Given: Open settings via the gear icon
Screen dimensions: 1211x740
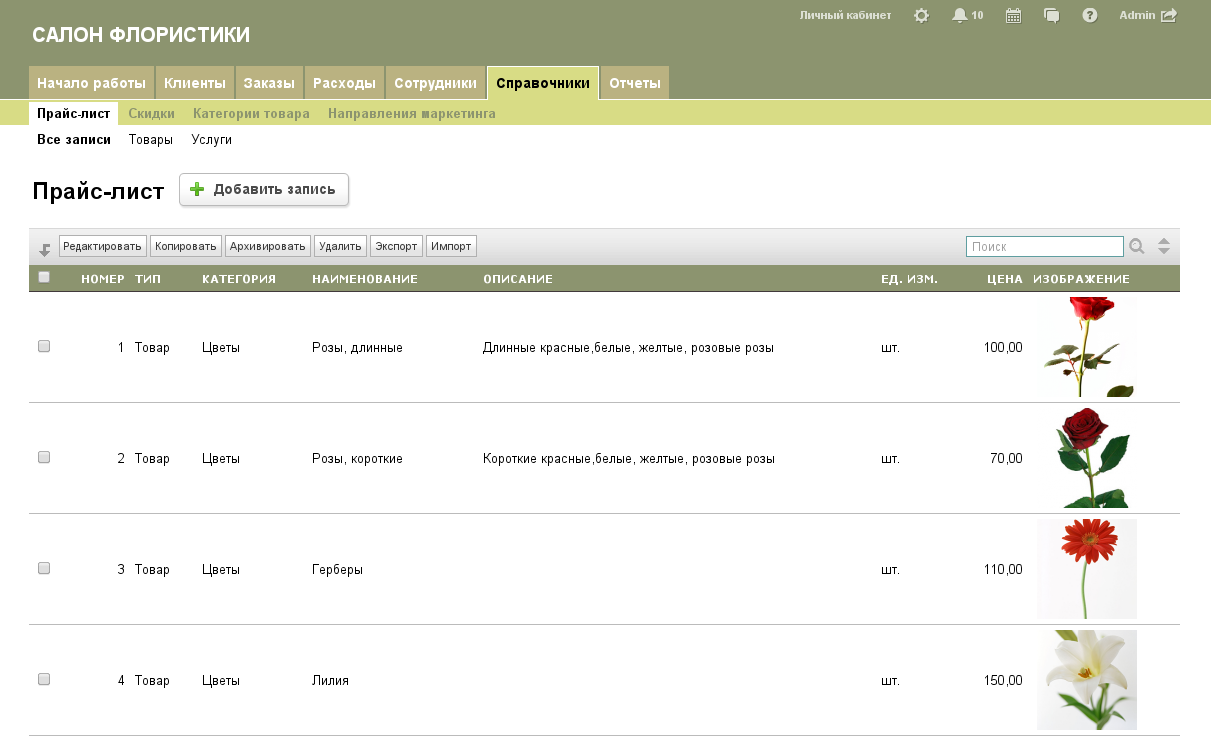Looking at the screenshot, I should [x=921, y=15].
